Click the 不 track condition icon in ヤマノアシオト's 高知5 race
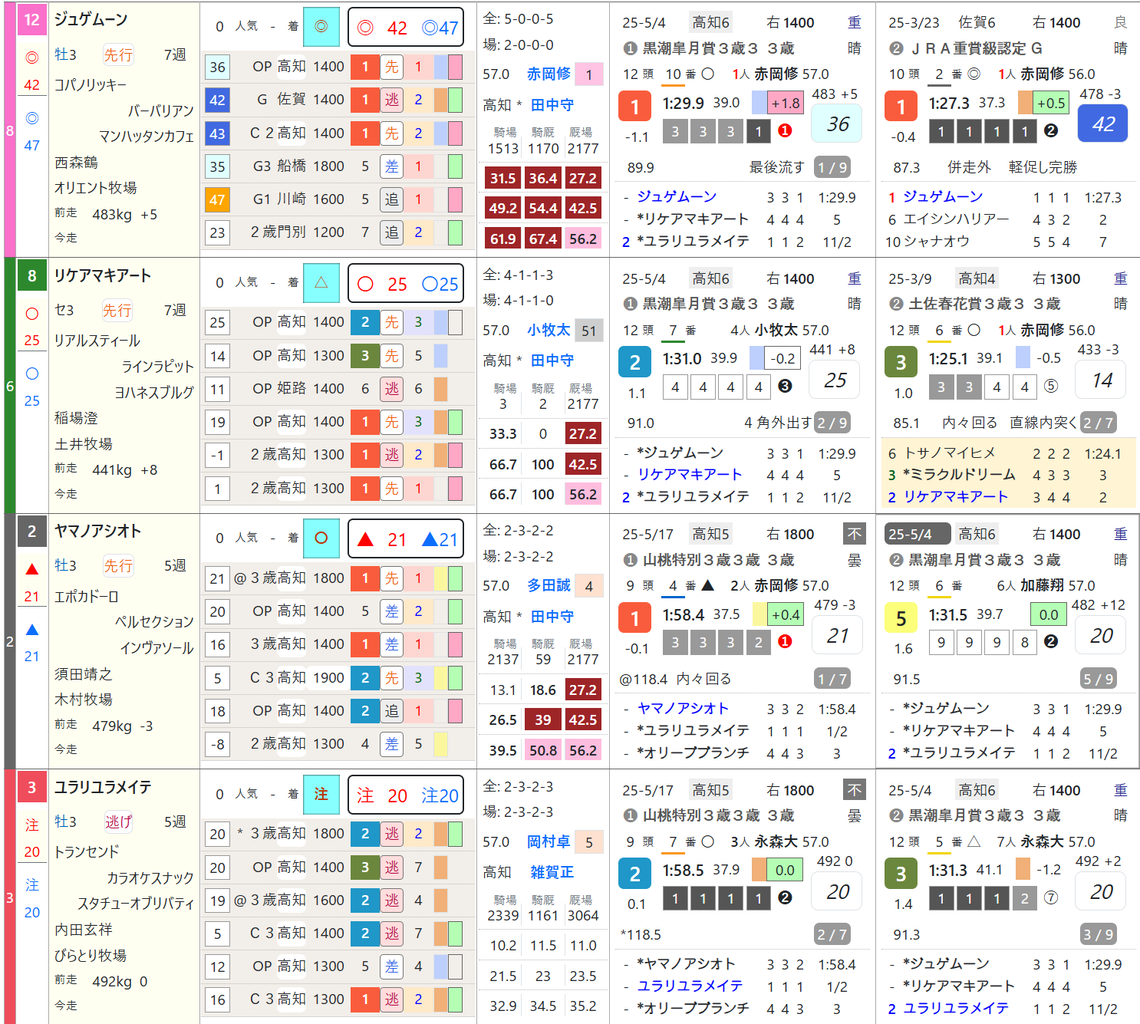The width and height of the screenshot is (1140, 1024). click(854, 534)
